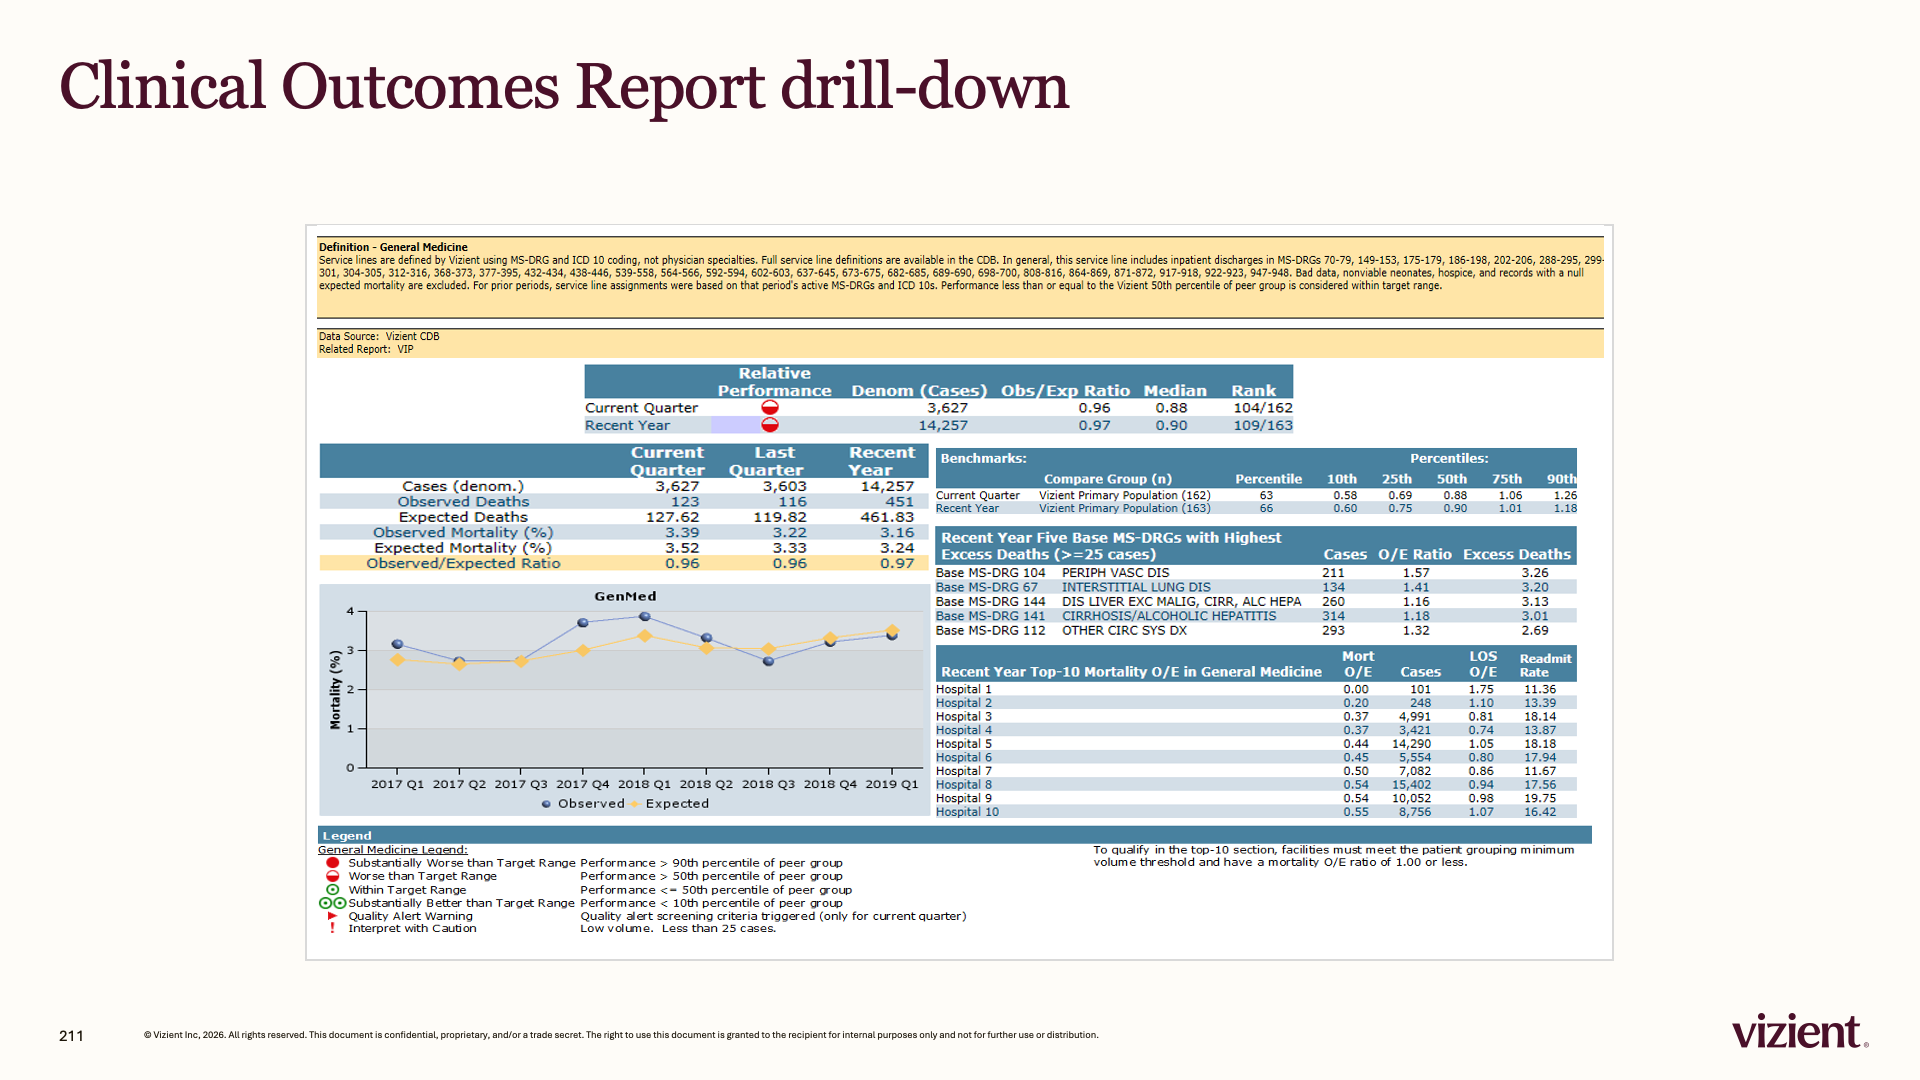Click the expected deaths value "461.83"
The width and height of the screenshot is (1920, 1080).
coord(887,518)
